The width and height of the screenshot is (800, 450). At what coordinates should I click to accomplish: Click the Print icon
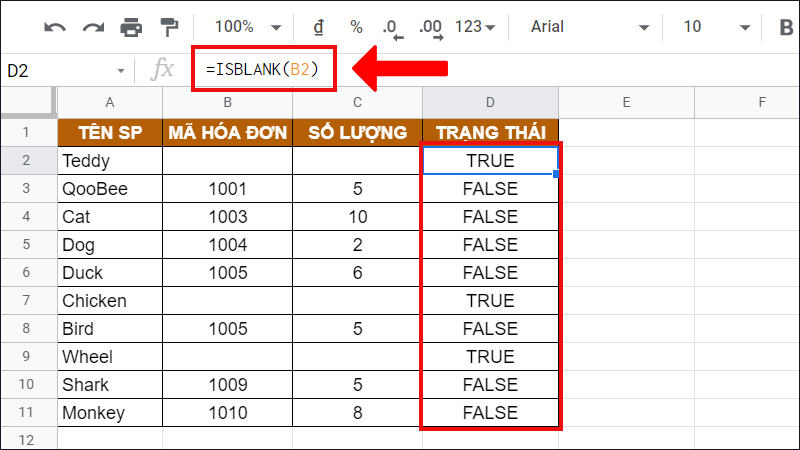tap(131, 27)
